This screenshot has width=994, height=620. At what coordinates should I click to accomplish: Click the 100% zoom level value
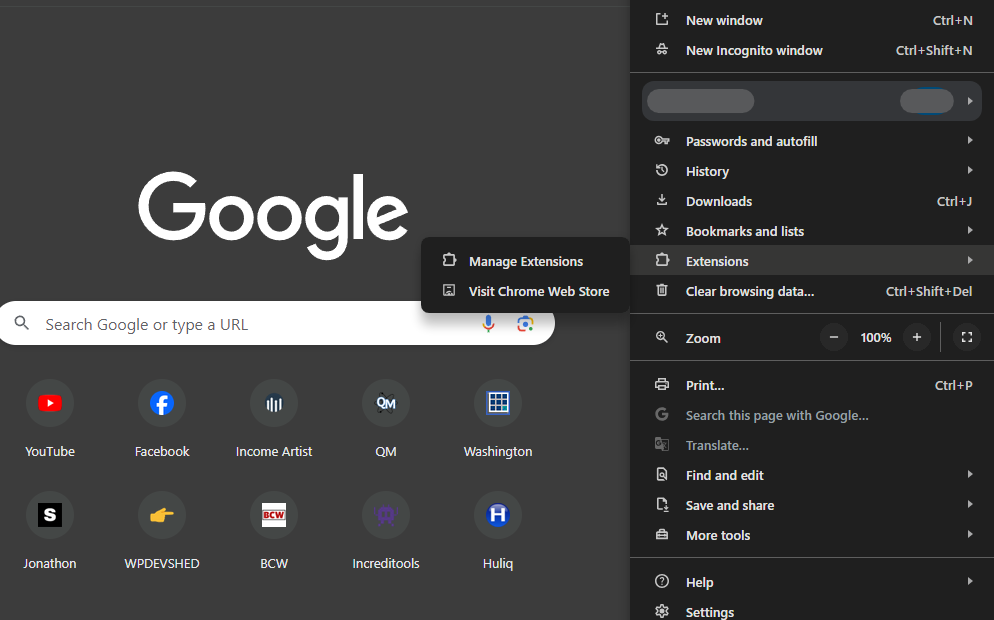click(x=875, y=337)
